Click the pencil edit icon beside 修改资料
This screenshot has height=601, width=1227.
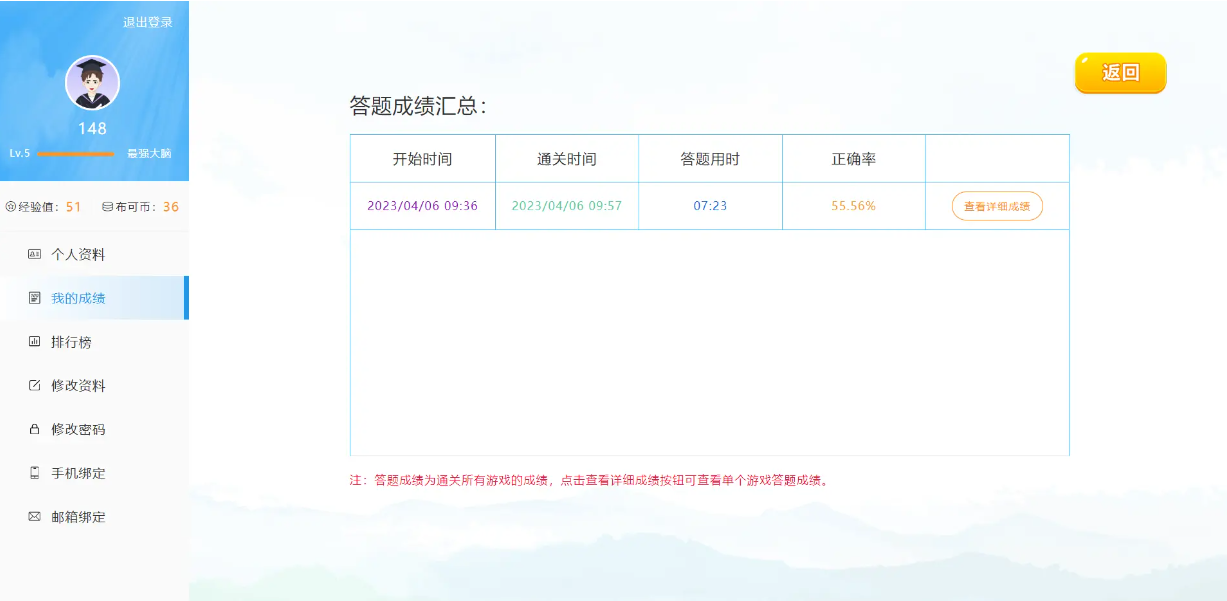coord(34,386)
